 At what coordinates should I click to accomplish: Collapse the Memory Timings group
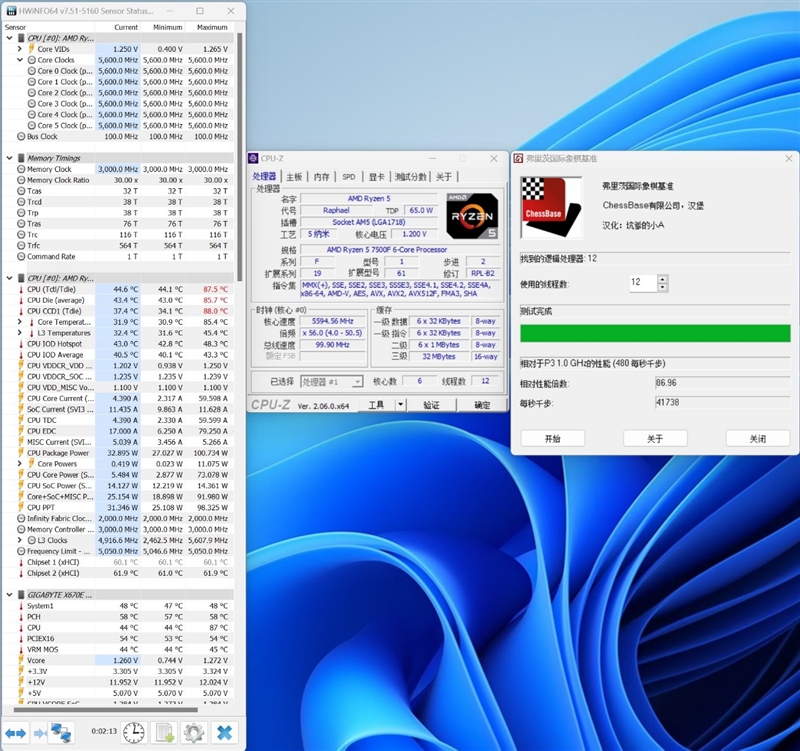tap(9, 158)
